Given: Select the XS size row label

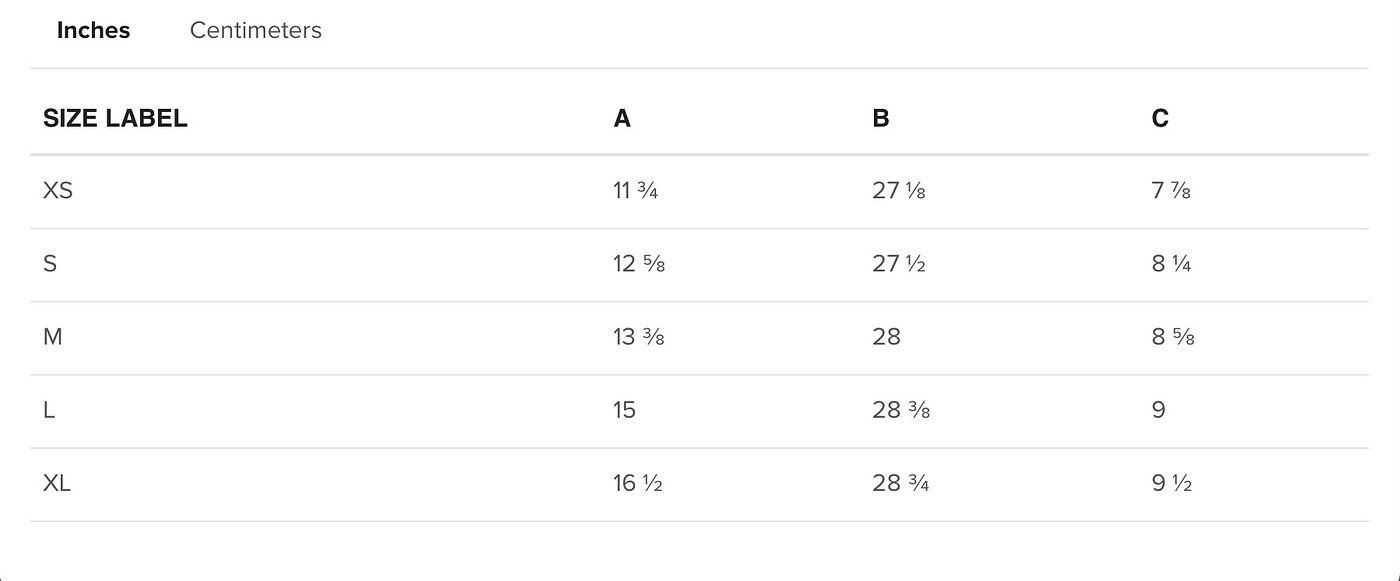Looking at the screenshot, I should (58, 190).
